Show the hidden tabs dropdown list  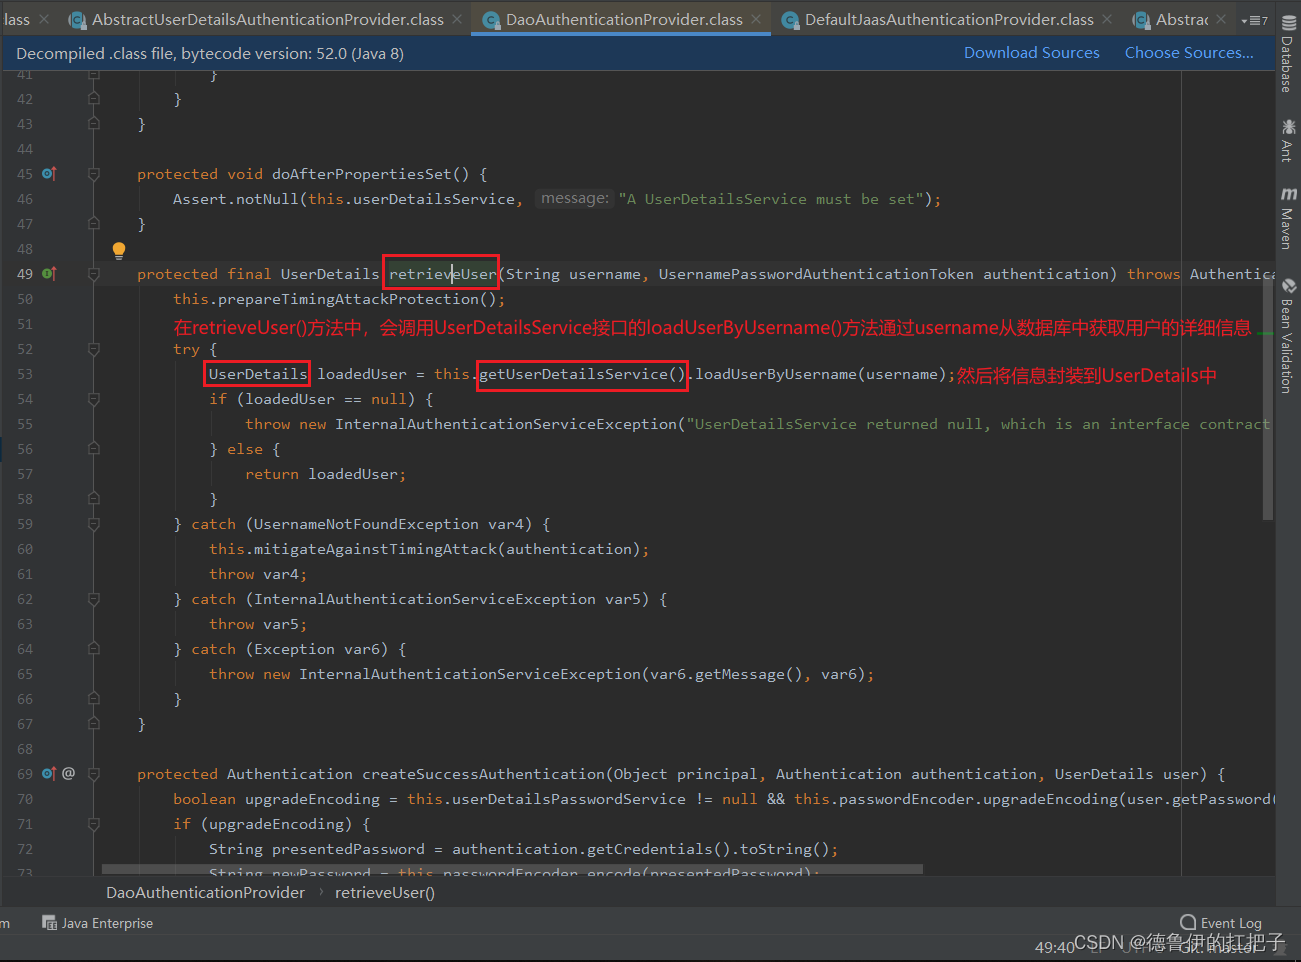pos(1254,20)
